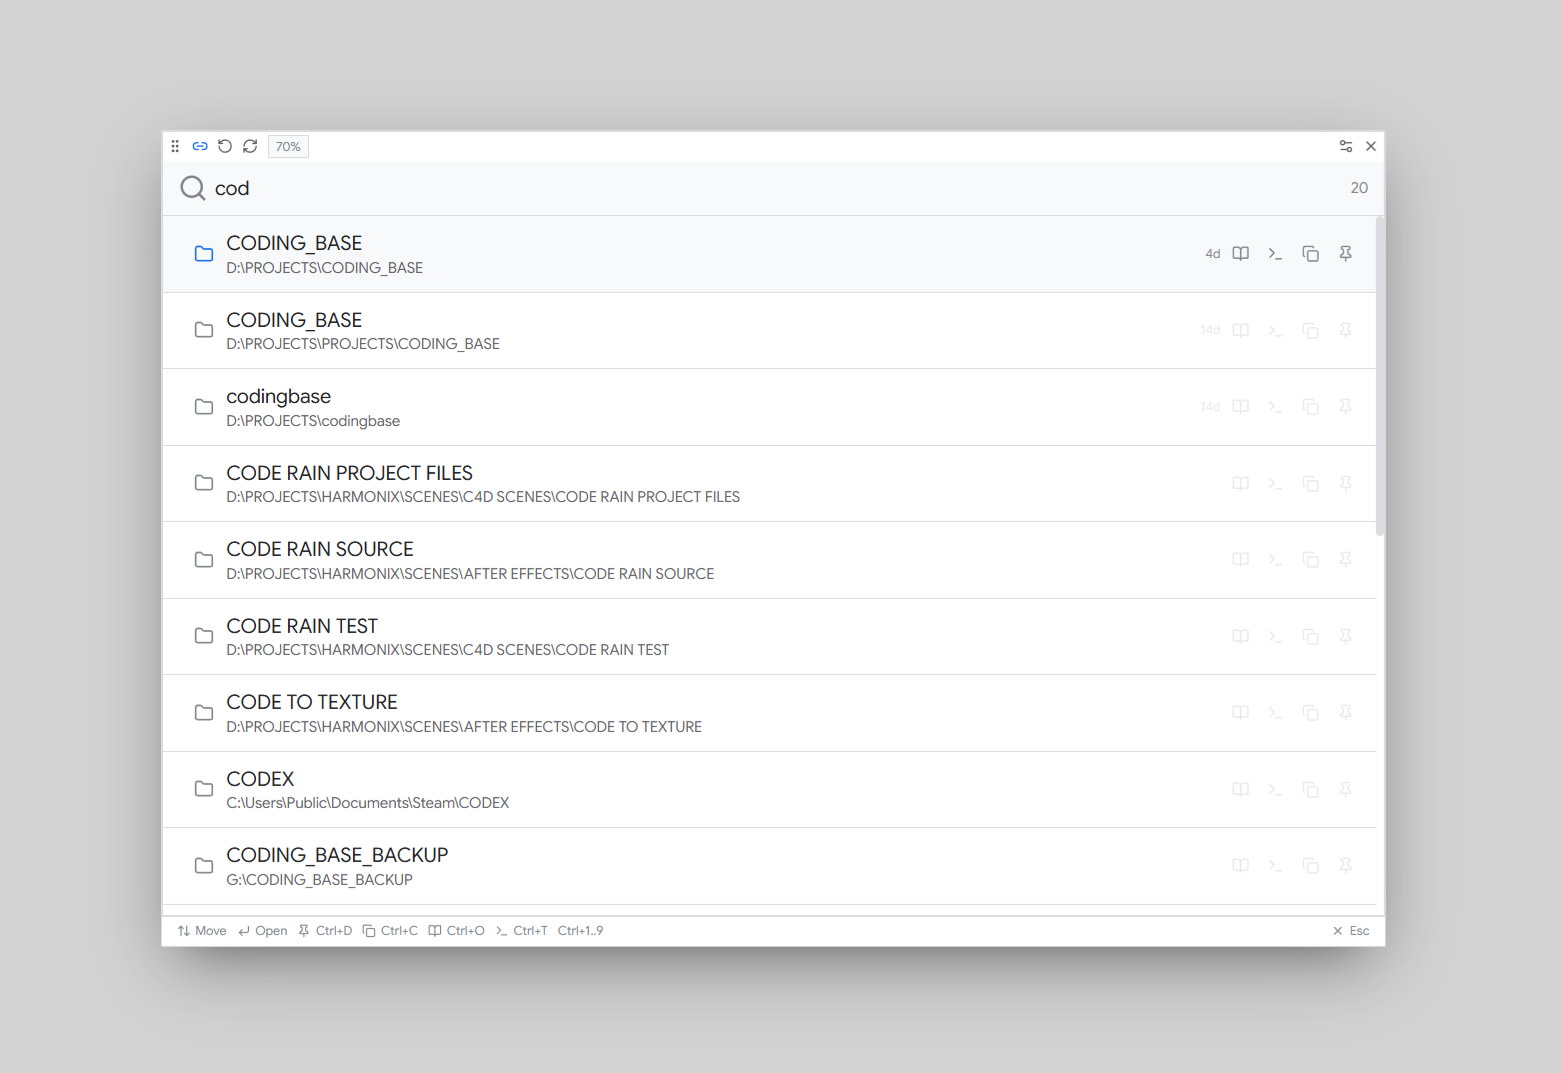Click the drag-handle dots icon top-left
1562x1073 pixels.
[175, 146]
